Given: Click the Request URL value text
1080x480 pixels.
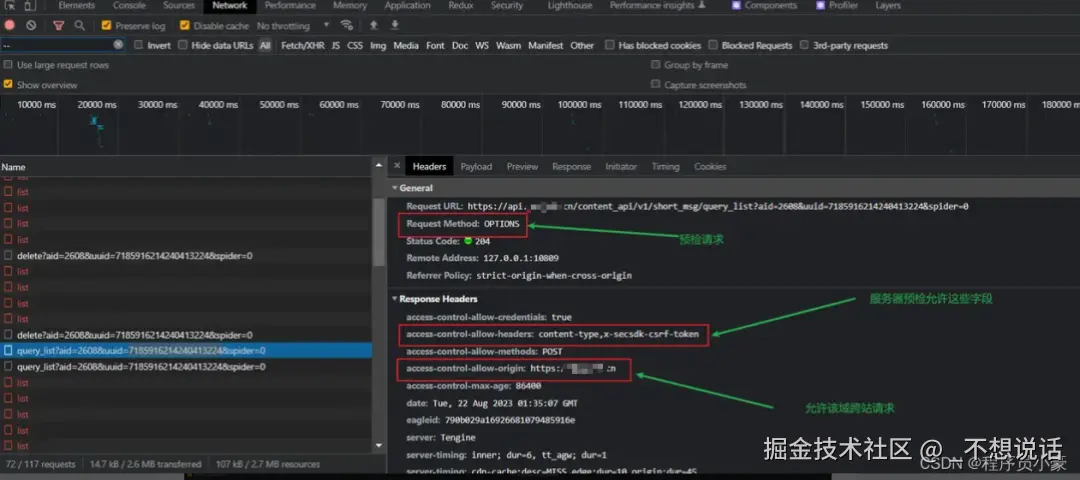Looking at the screenshot, I should (x=718, y=206).
